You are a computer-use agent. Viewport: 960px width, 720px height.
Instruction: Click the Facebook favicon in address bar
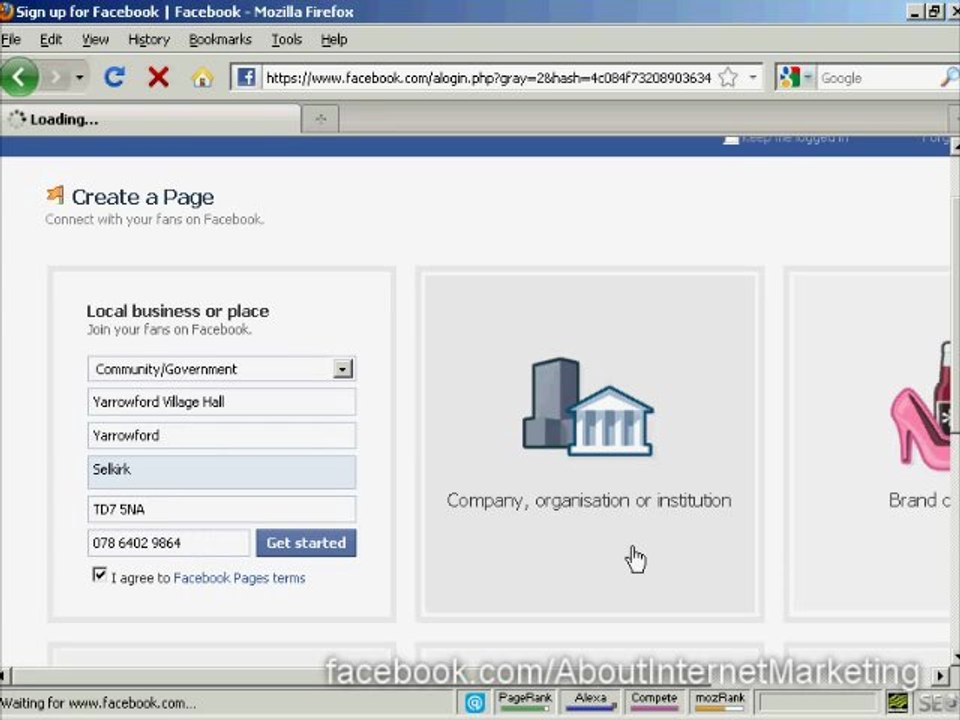click(x=246, y=78)
